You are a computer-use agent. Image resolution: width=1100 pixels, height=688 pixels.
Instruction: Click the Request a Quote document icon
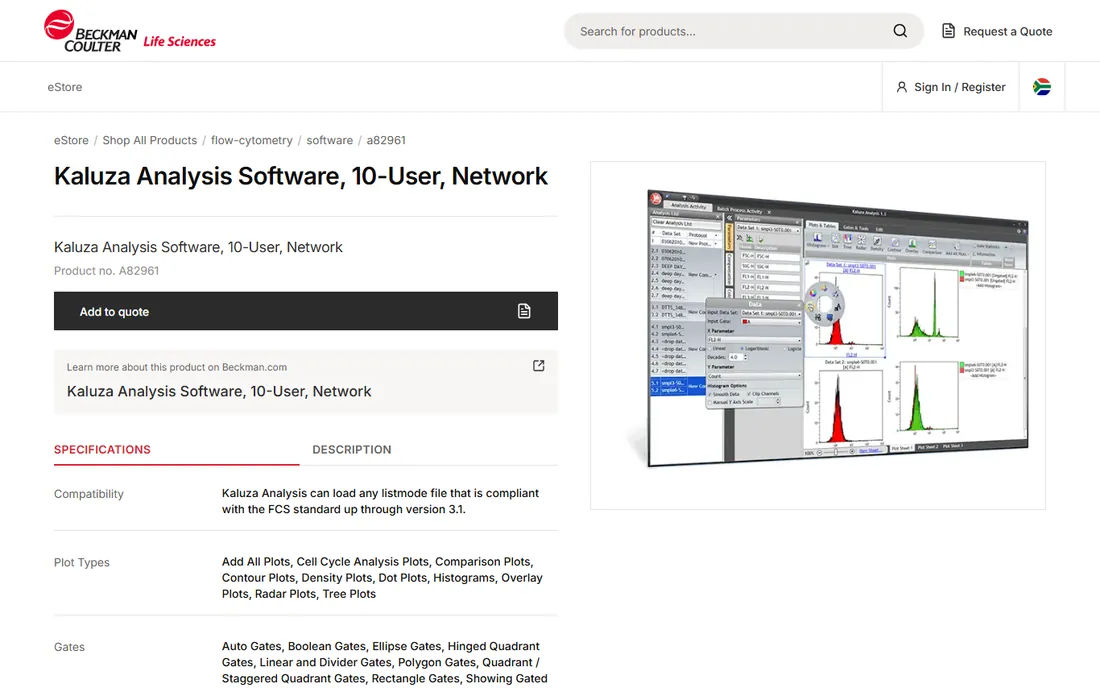coord(948,31)
